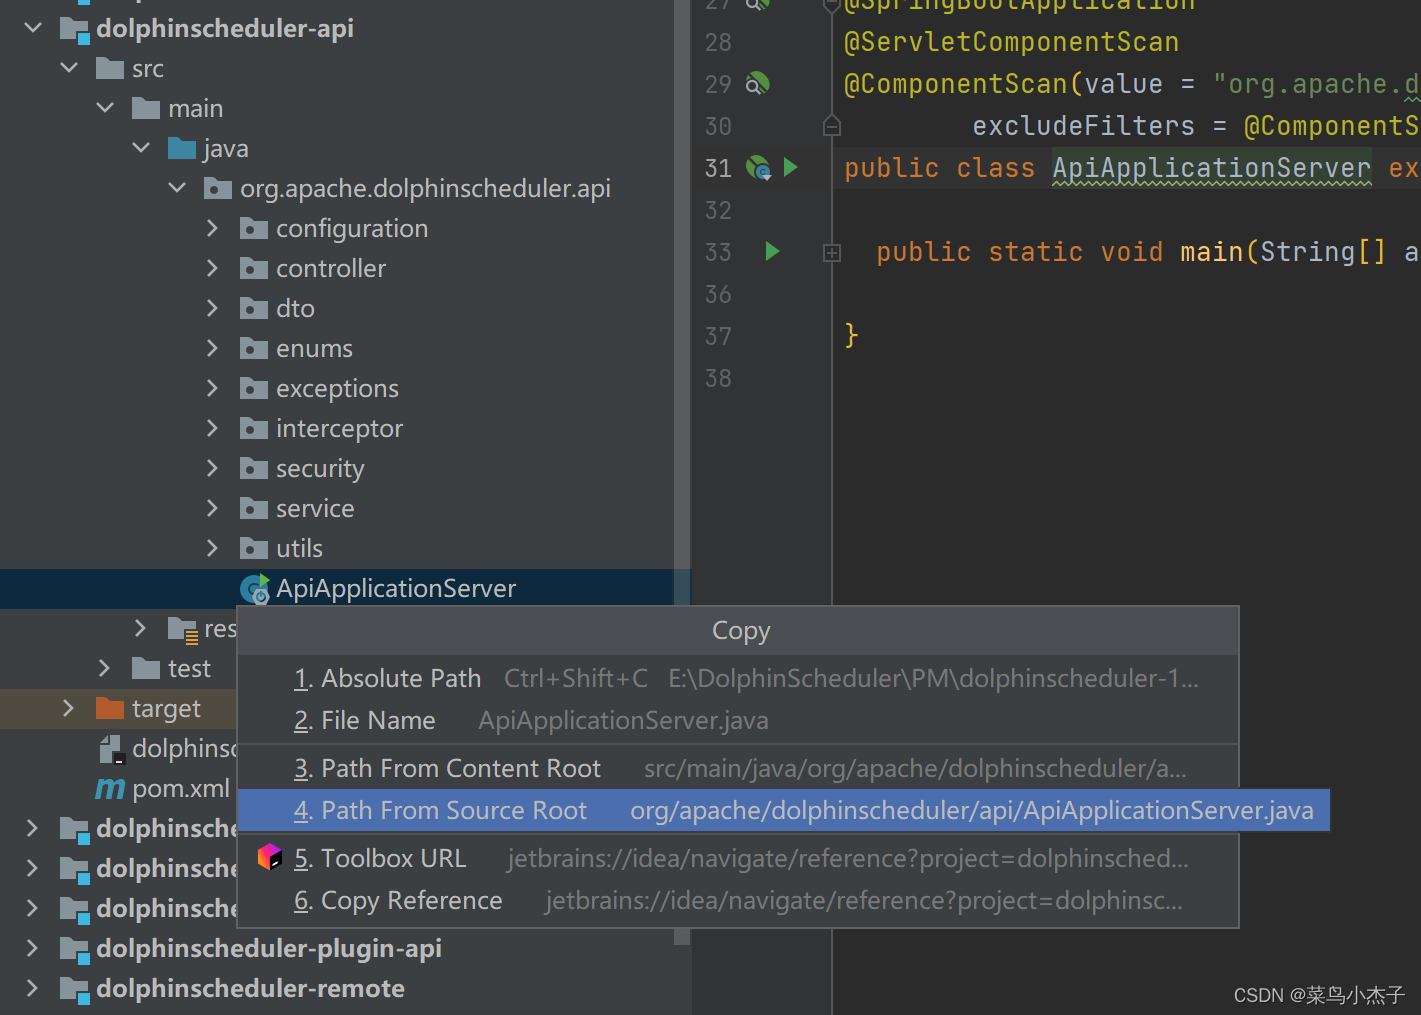Expand the dto package
1421x1015 pixels.
212,308
